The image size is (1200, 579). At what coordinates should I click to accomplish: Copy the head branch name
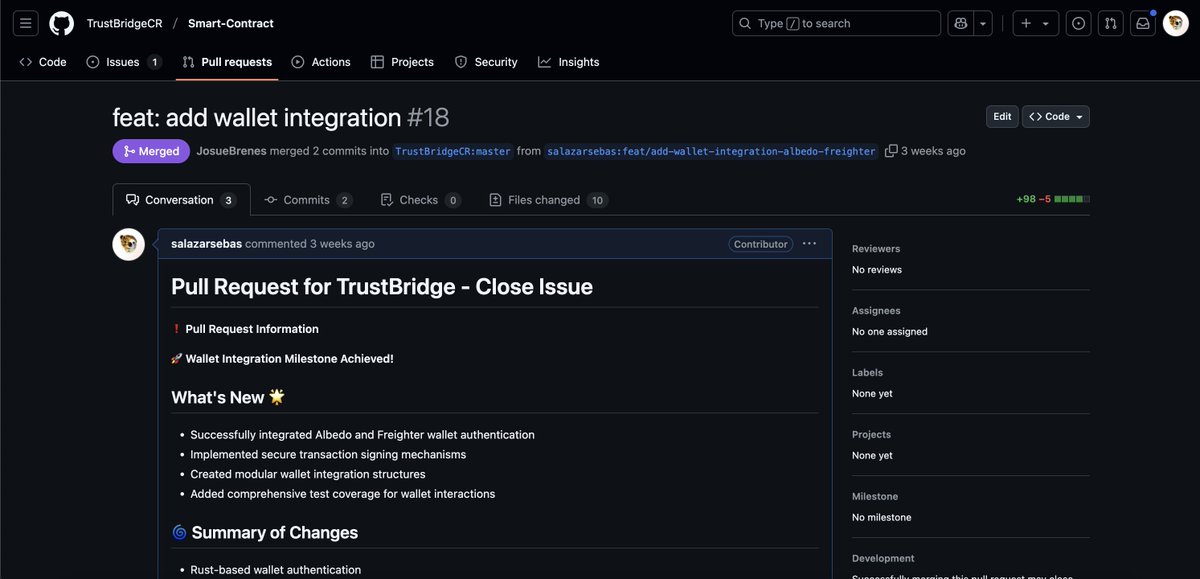[891, 151]
